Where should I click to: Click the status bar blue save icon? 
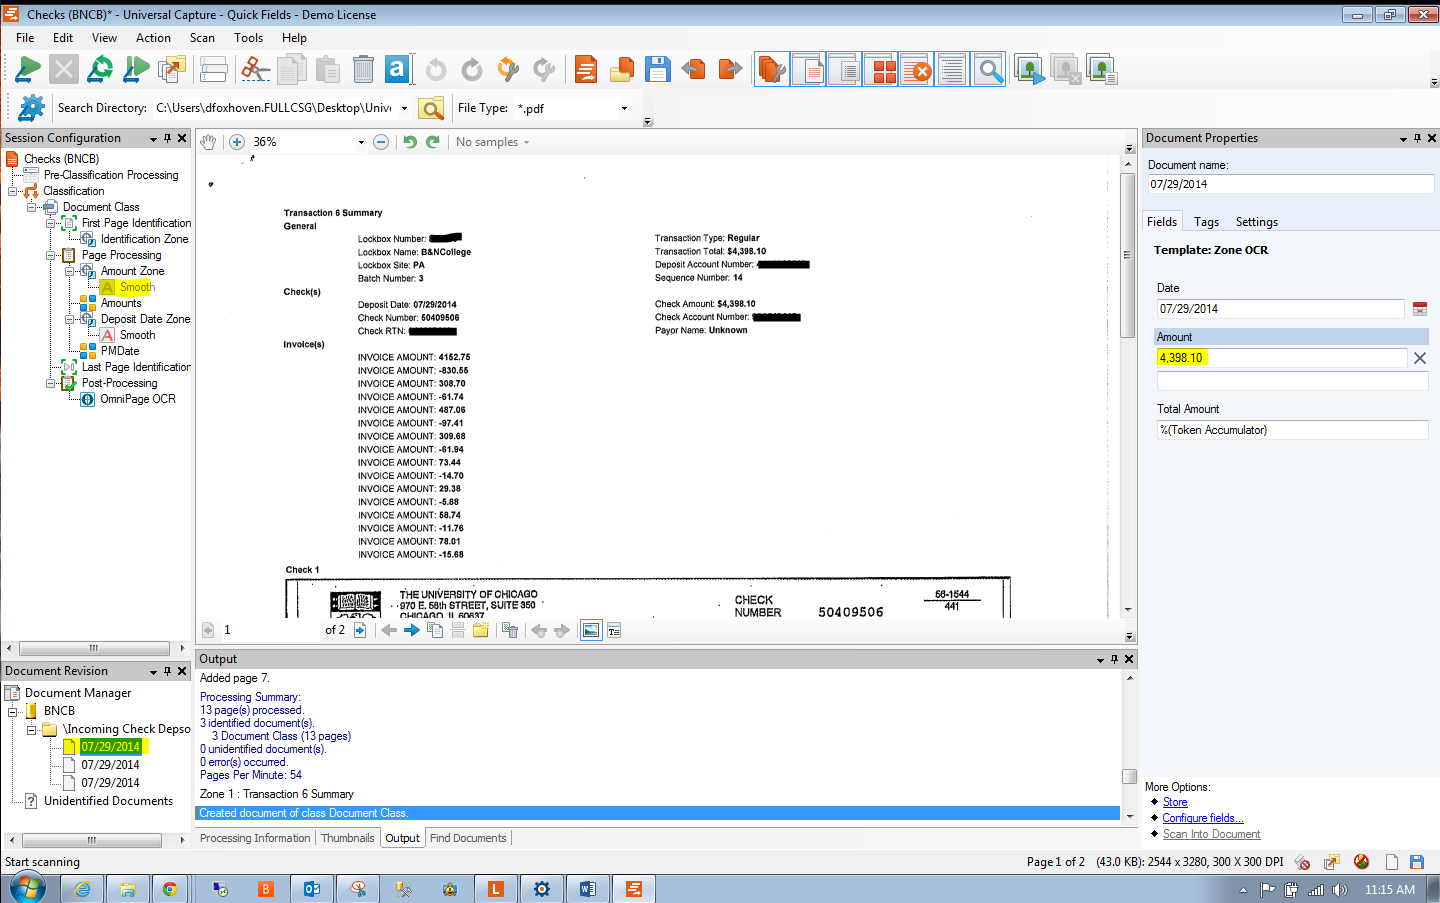click(1417, 862)
